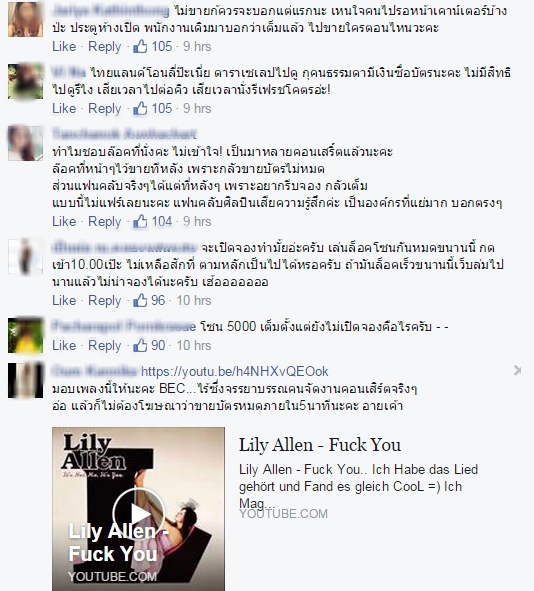
Task: Hide the comment with the YouTube link
Action: [x=517, y=371]
